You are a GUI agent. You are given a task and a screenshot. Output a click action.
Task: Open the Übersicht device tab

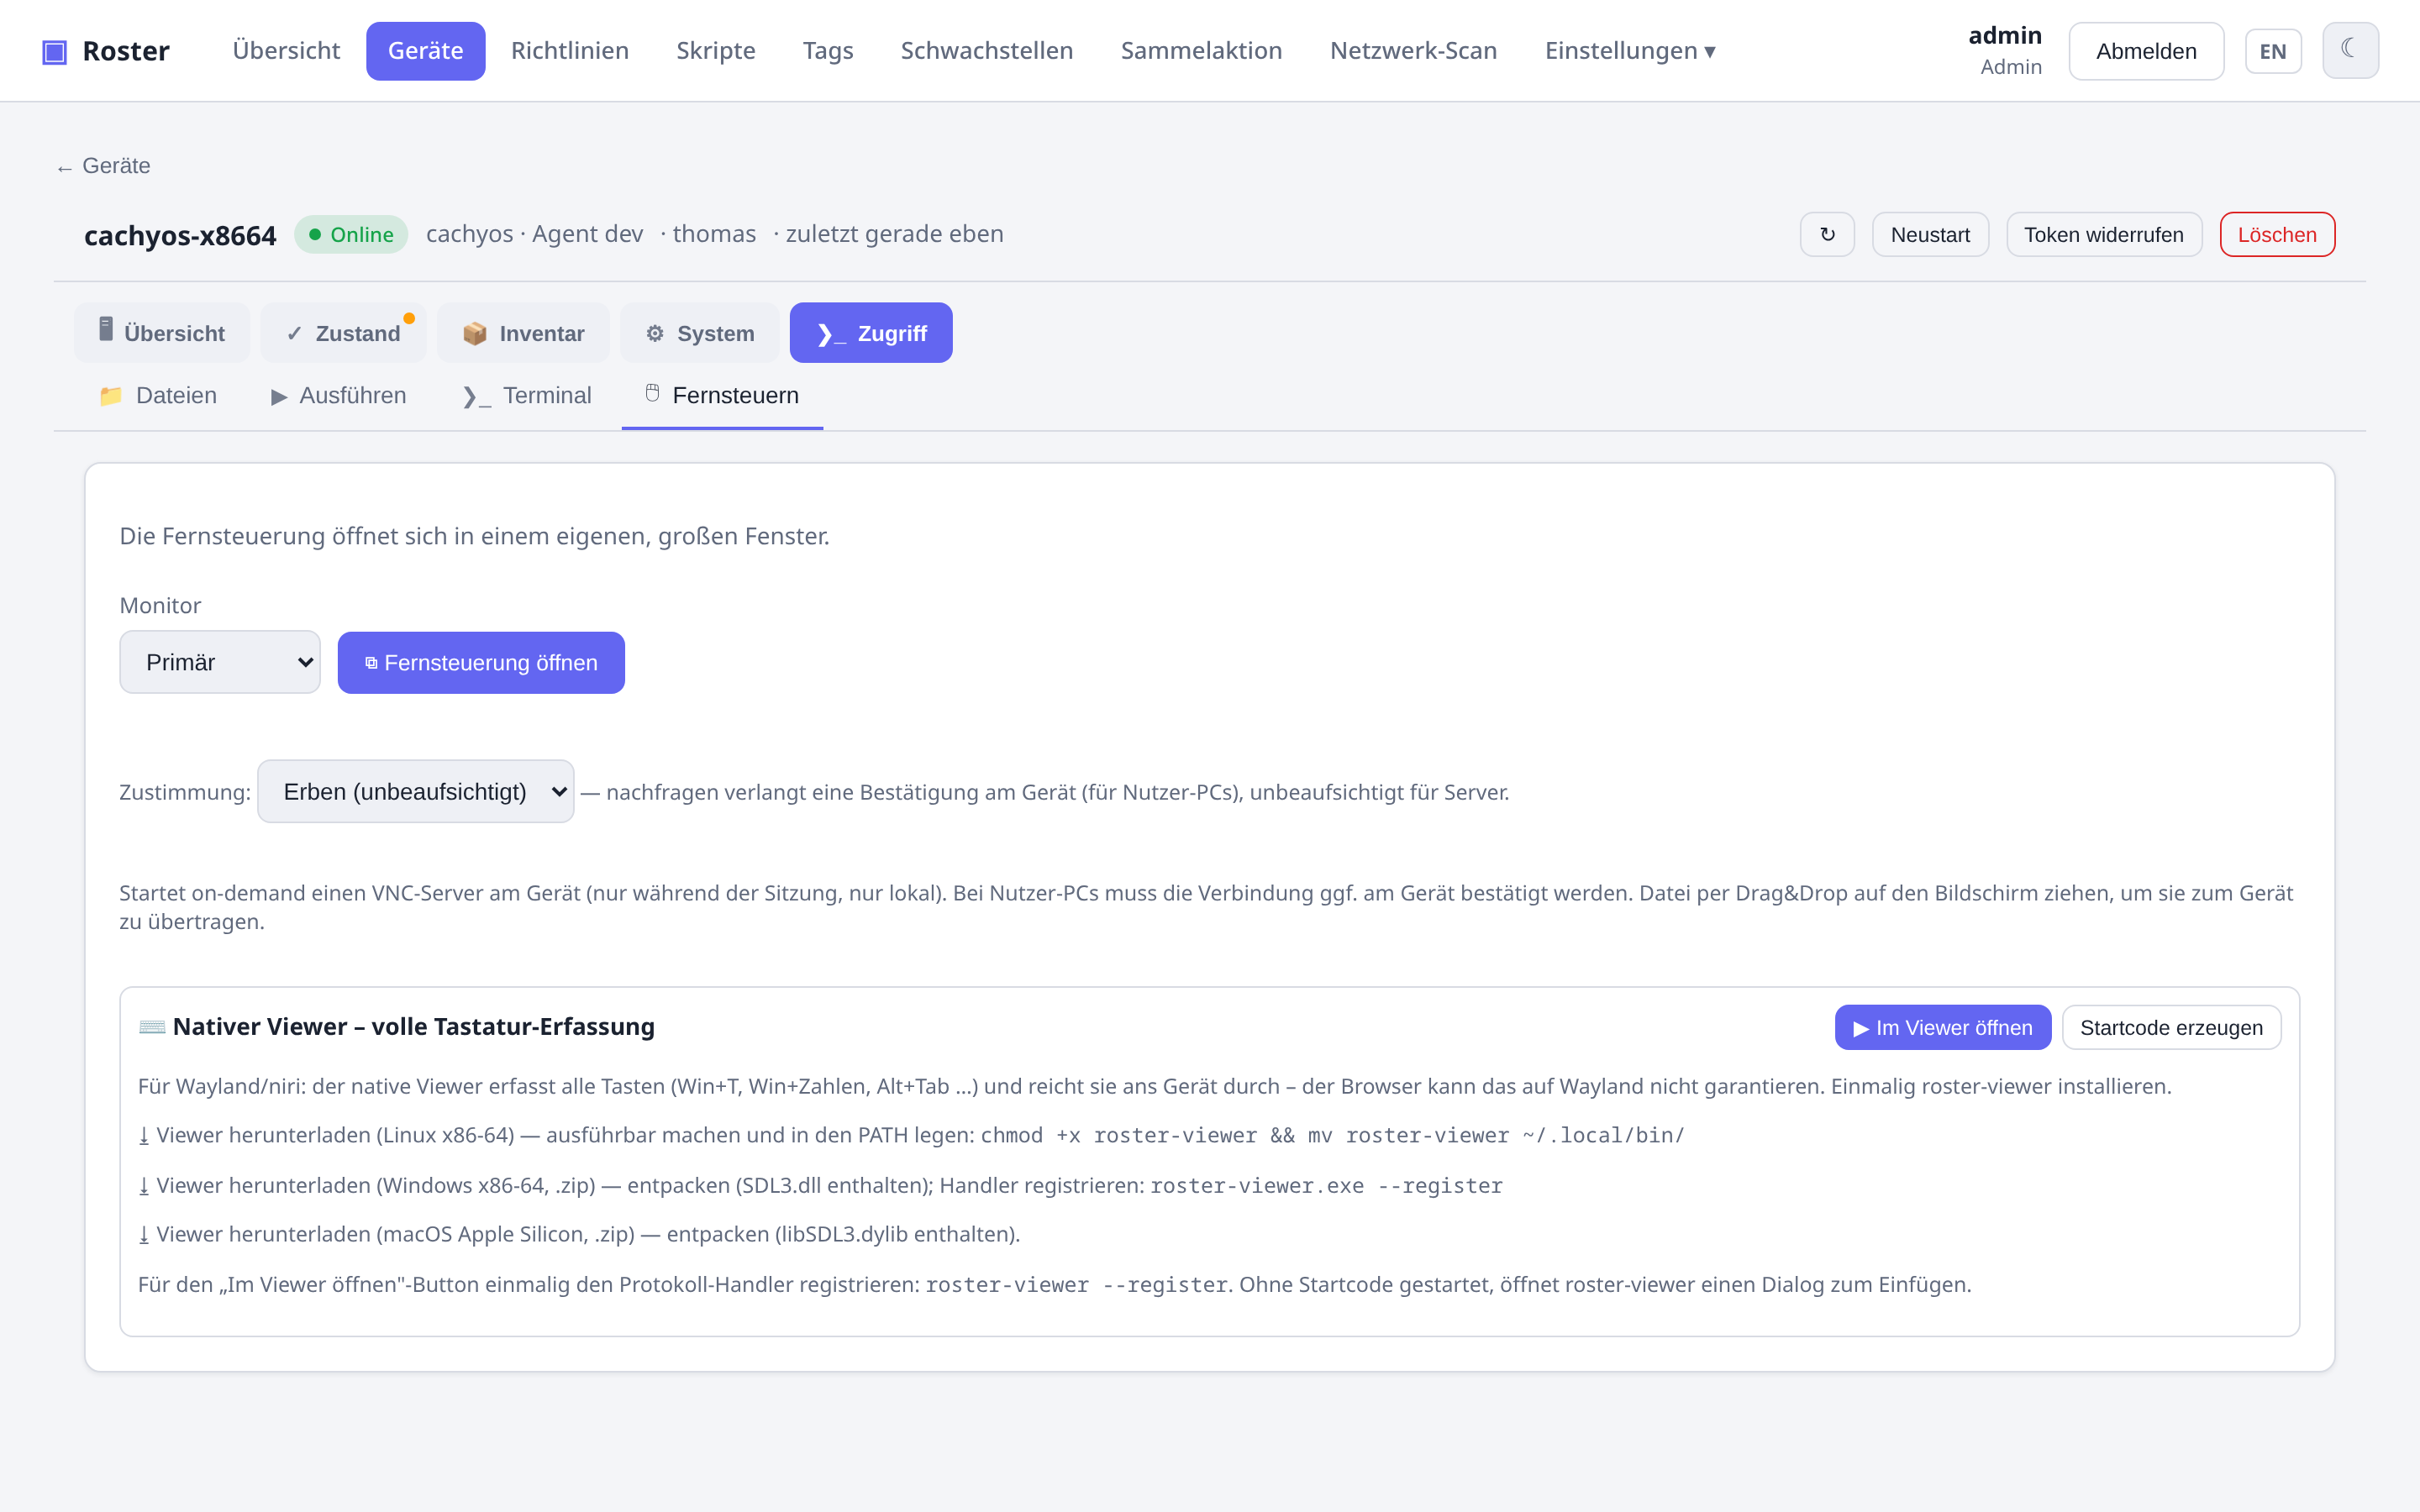tap(162, 333)
